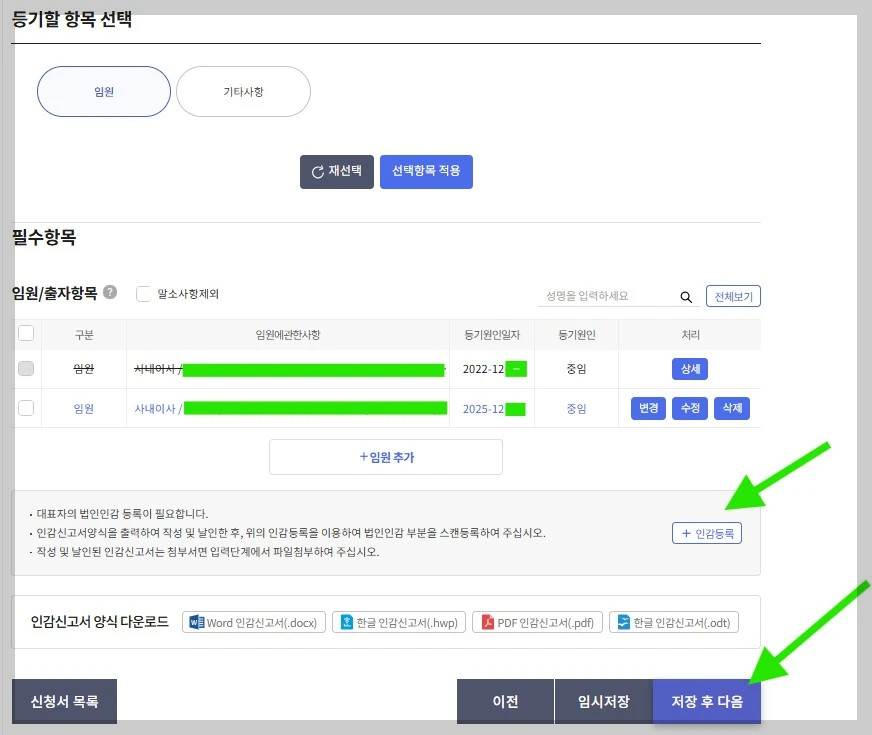Click 수정 button for the 2025-12 row
The image size is (872, 735).
pyautogui.click(x=690, y=408)
